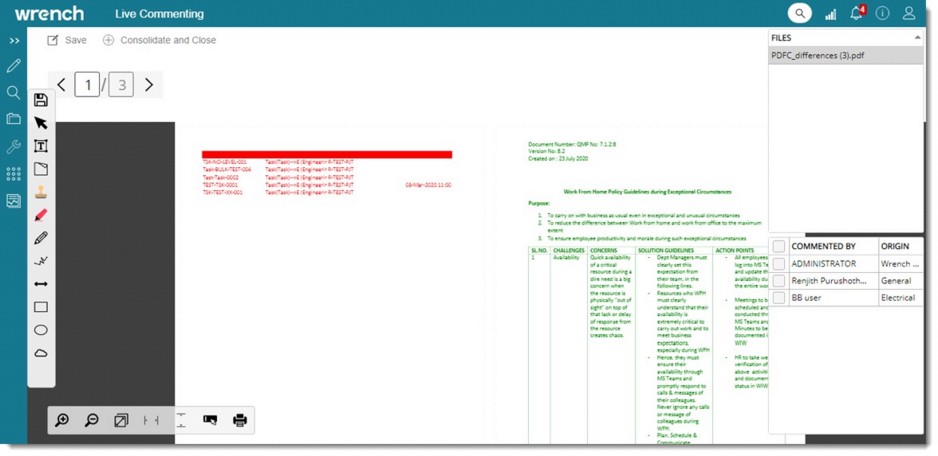
Task: Select the ellipse shape tool
Action: (41, 330)
